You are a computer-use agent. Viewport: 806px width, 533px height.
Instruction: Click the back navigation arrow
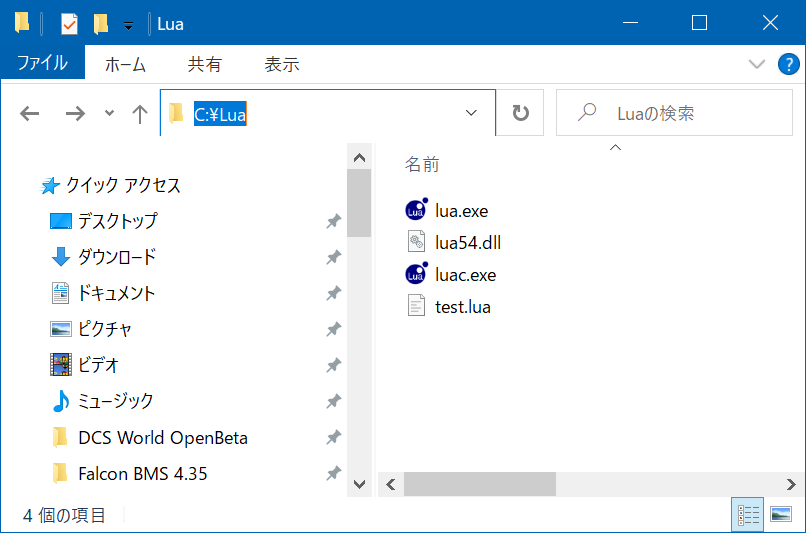click(29, 114)
